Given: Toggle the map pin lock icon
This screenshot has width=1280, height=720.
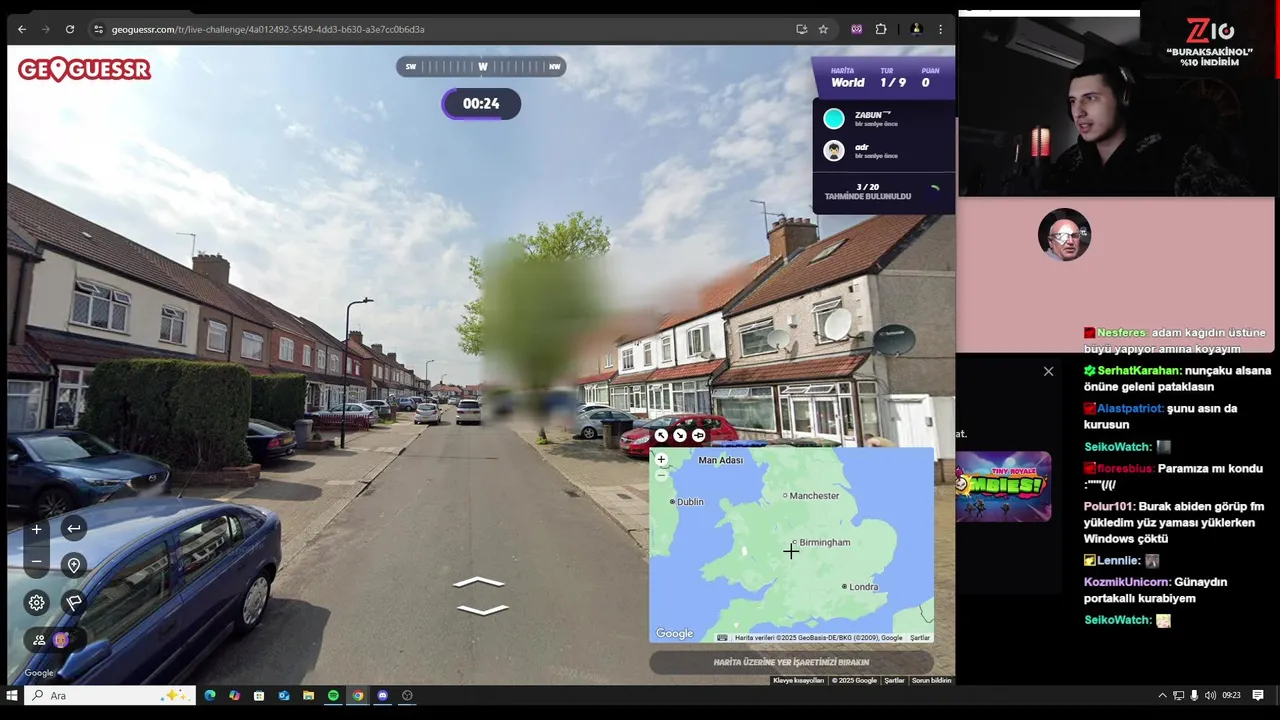Looking at the screenshot, I should 698,435.
